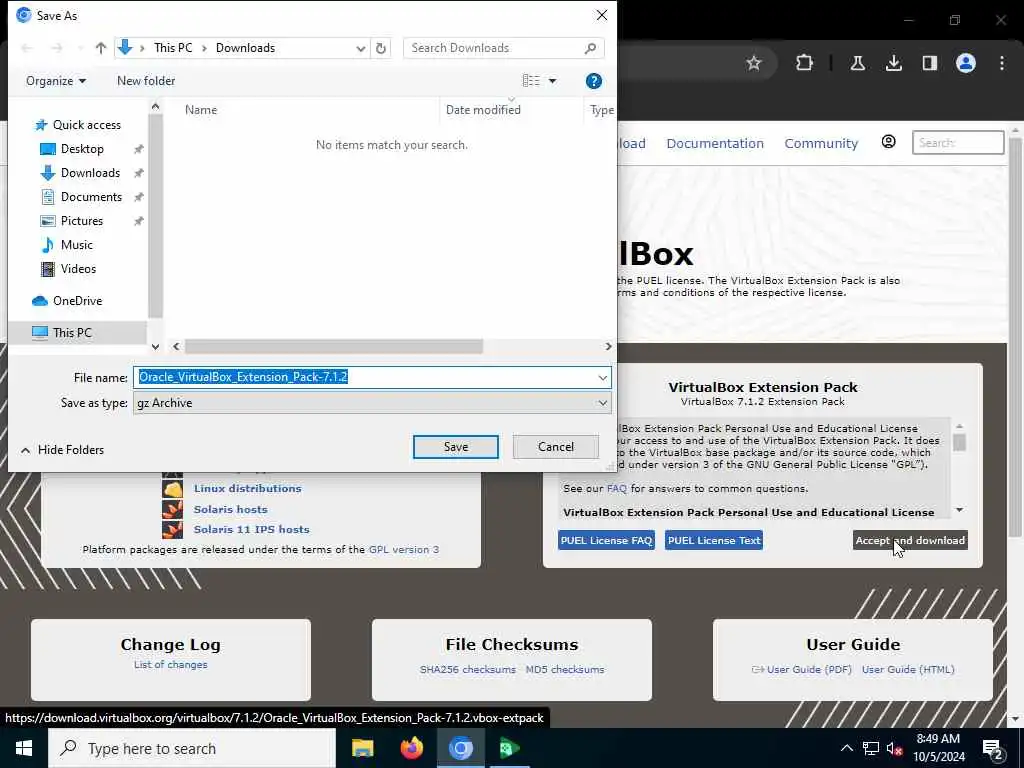Expand the view options dropdown arrow
The image size is (1024, 768).
click(x=552, y=81)
